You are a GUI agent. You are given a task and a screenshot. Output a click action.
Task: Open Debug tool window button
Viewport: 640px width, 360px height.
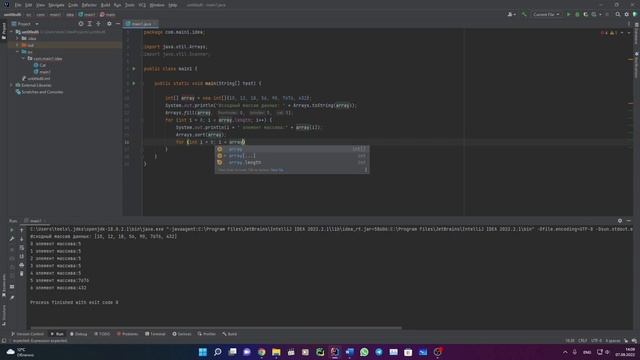click(79, 334)
